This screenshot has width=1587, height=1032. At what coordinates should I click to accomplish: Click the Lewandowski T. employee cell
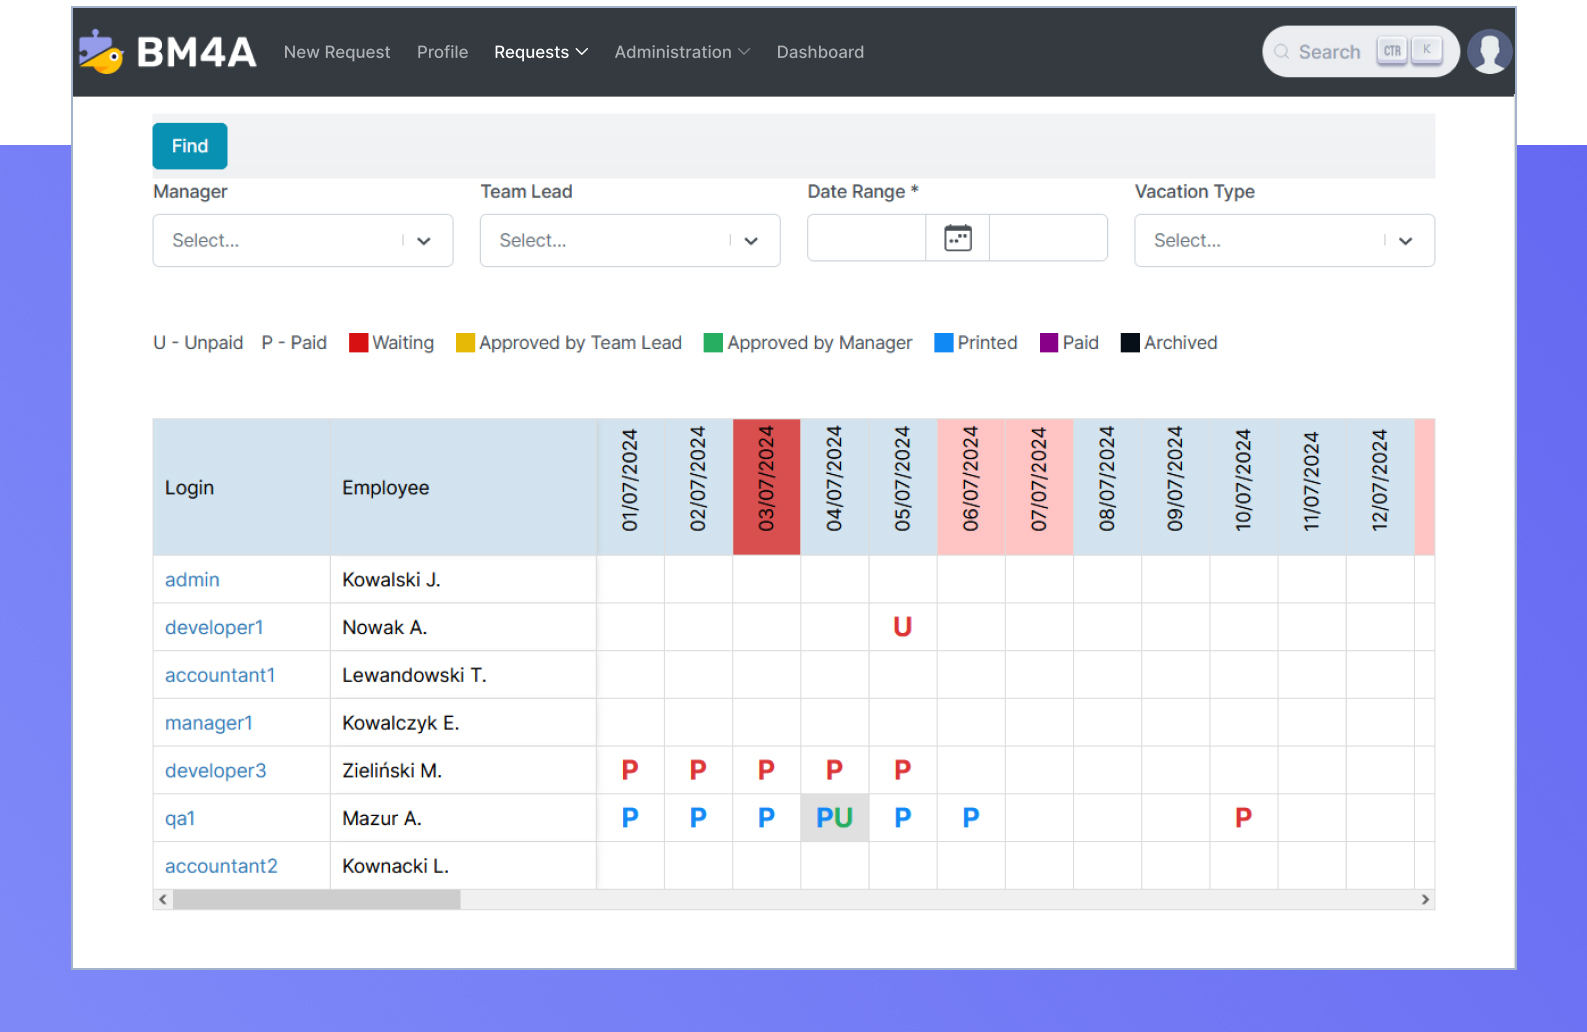463,675
